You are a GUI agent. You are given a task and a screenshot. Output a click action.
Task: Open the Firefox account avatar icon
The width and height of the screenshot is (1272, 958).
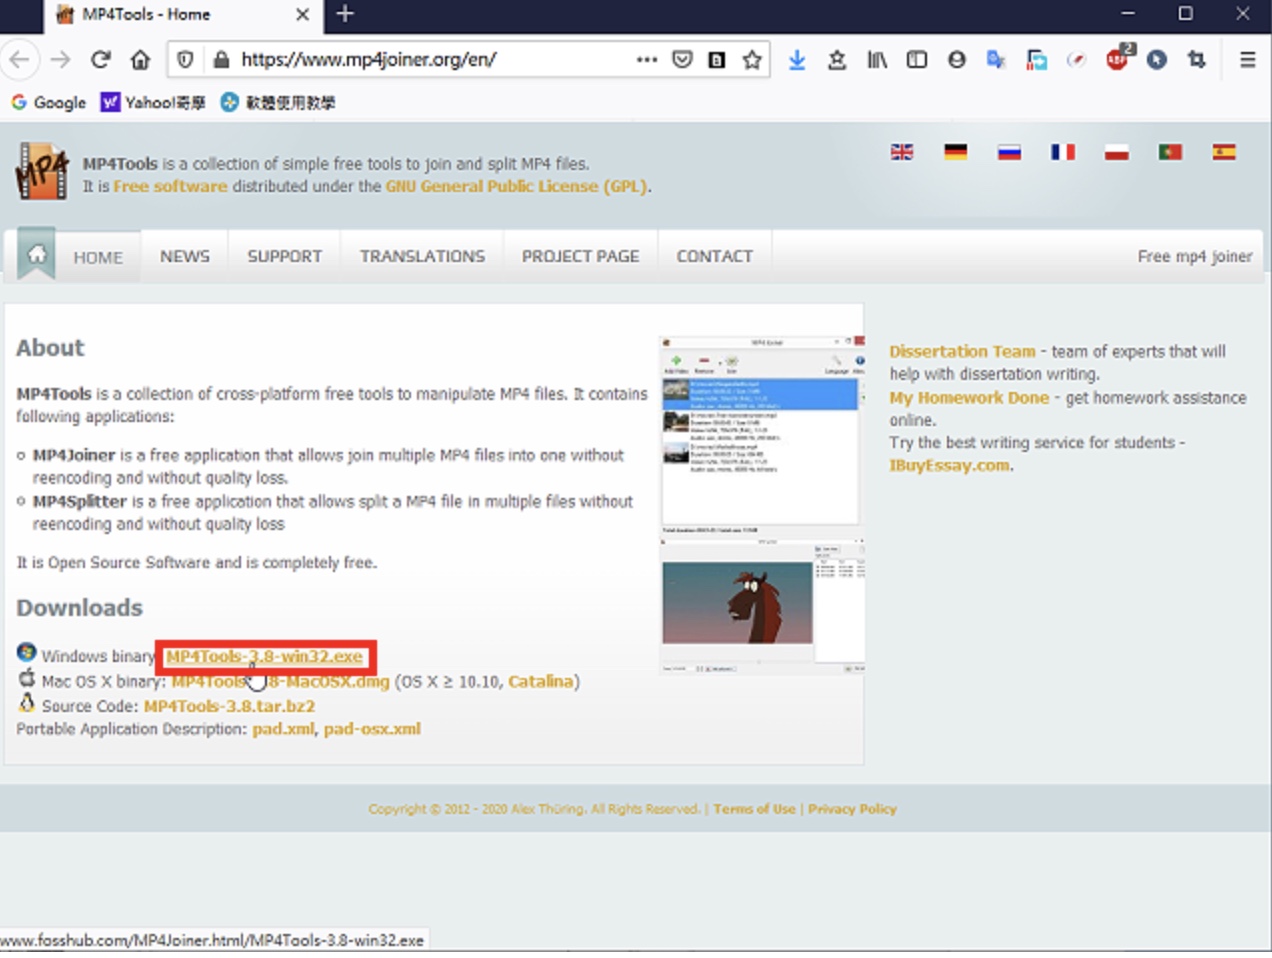tap(957, 60)
